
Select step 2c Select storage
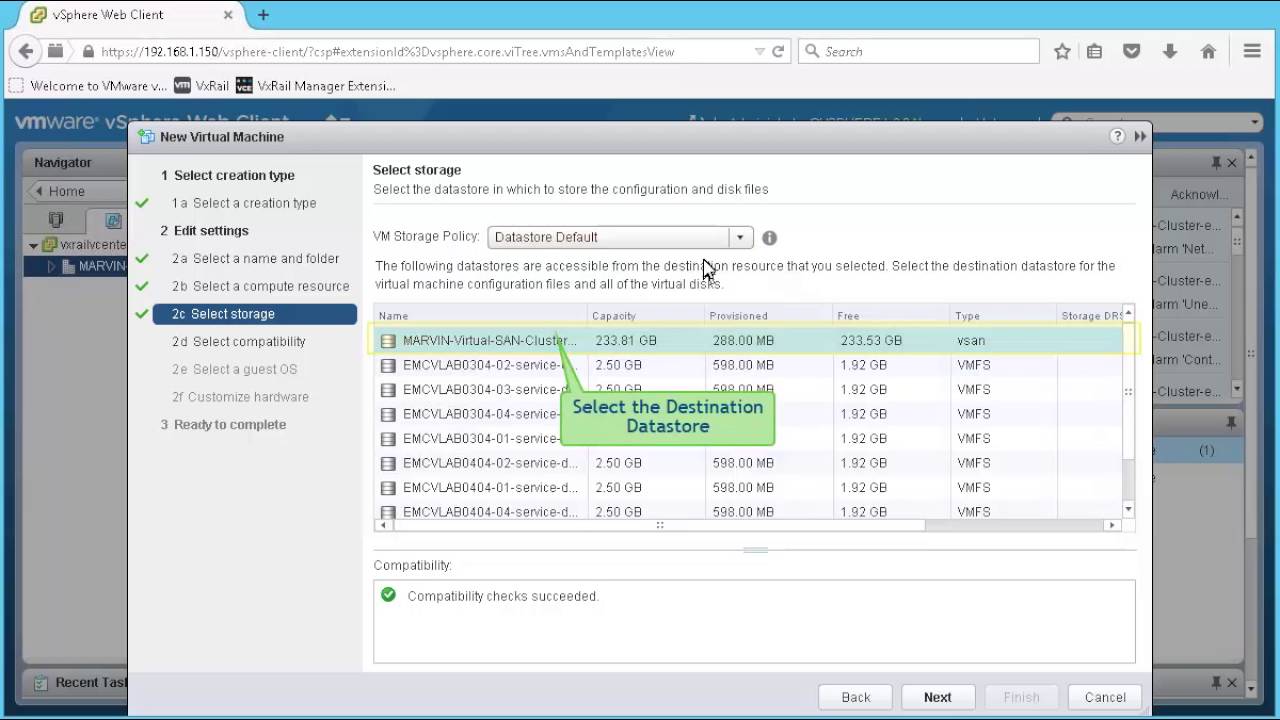click(x=255, y=314)
